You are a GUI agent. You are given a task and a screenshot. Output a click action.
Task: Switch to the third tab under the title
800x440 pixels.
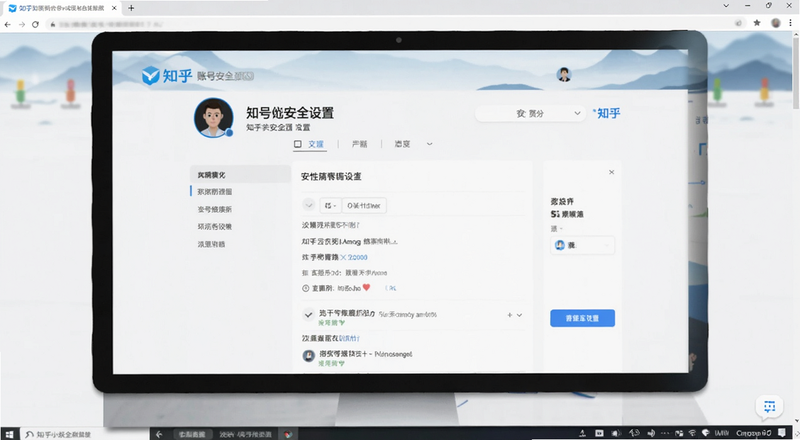(x=402, y=144)
